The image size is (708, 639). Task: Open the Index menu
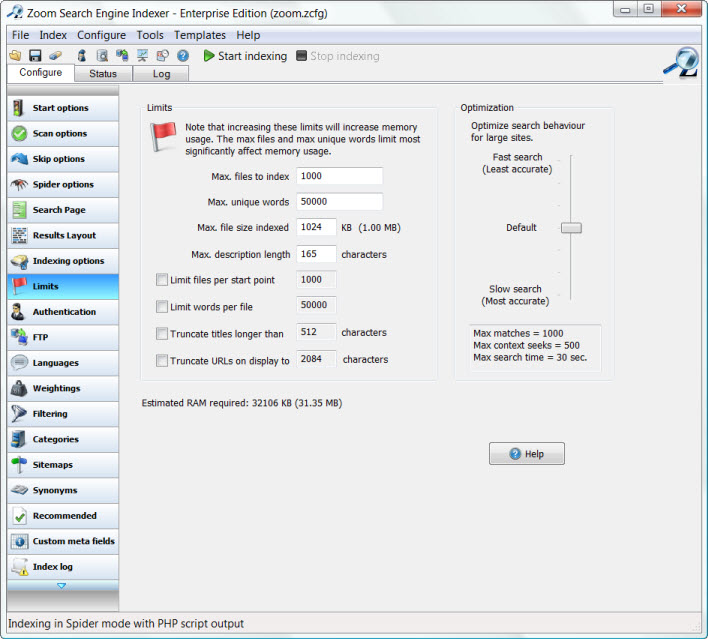pos(53,35)
